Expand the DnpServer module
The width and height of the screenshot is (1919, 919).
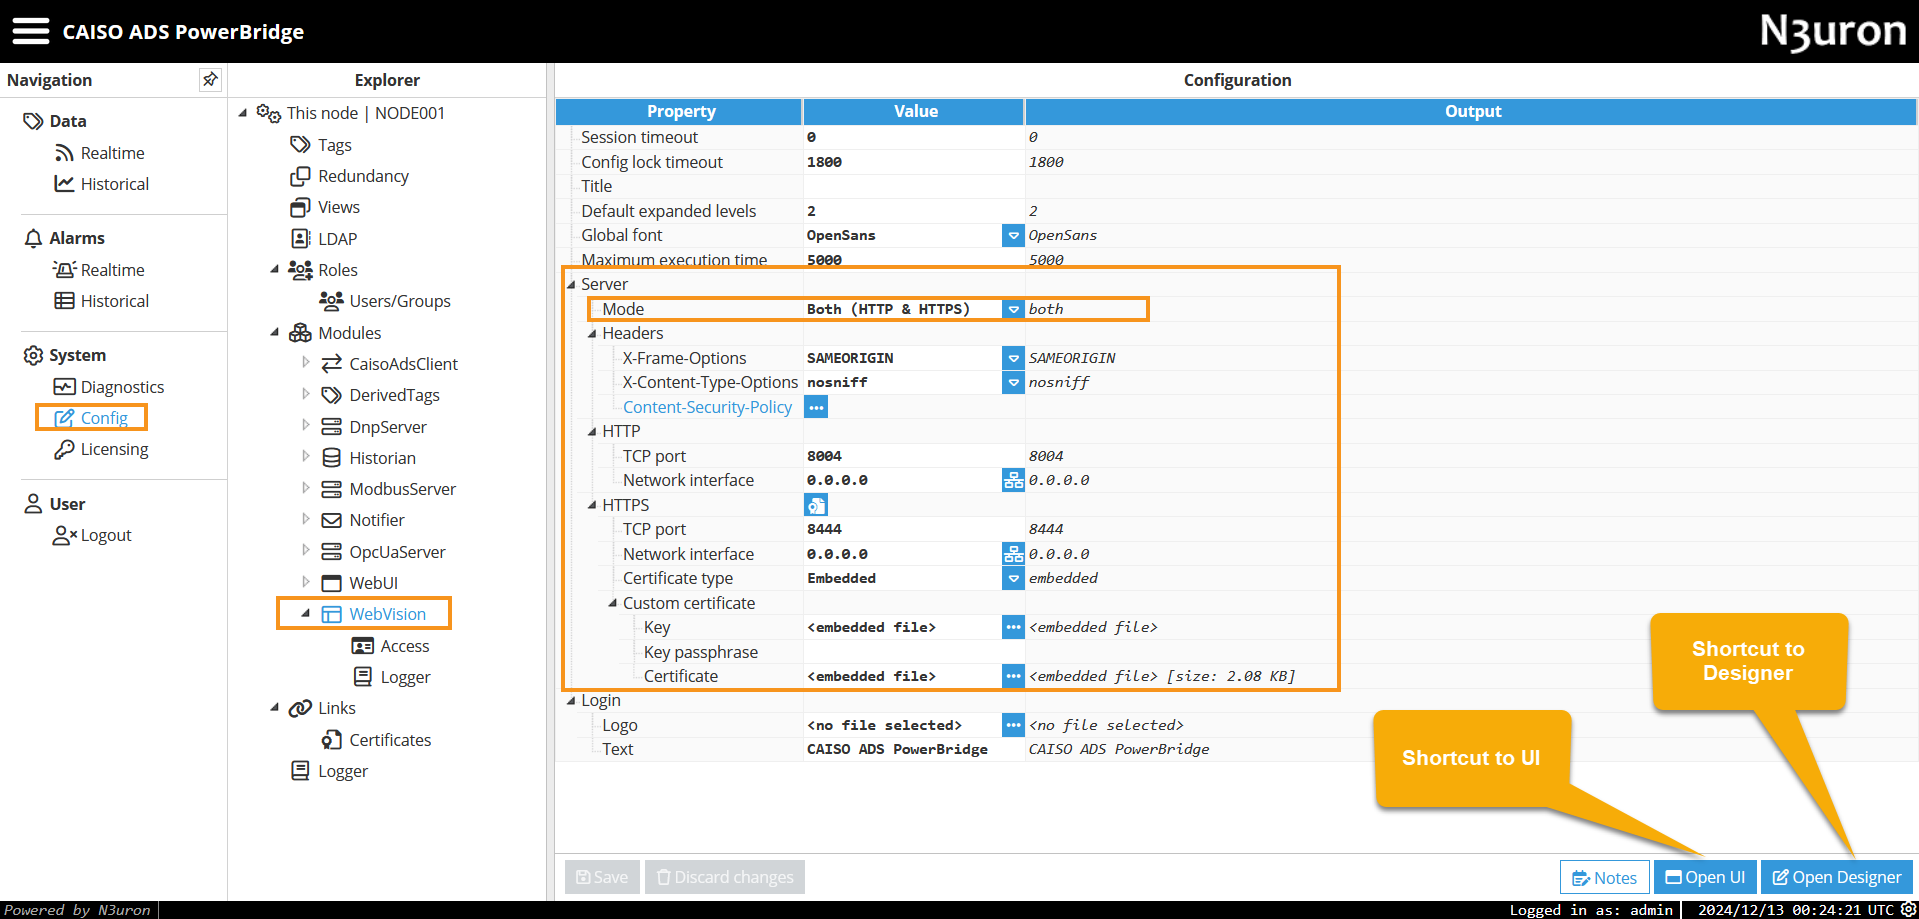306,426
